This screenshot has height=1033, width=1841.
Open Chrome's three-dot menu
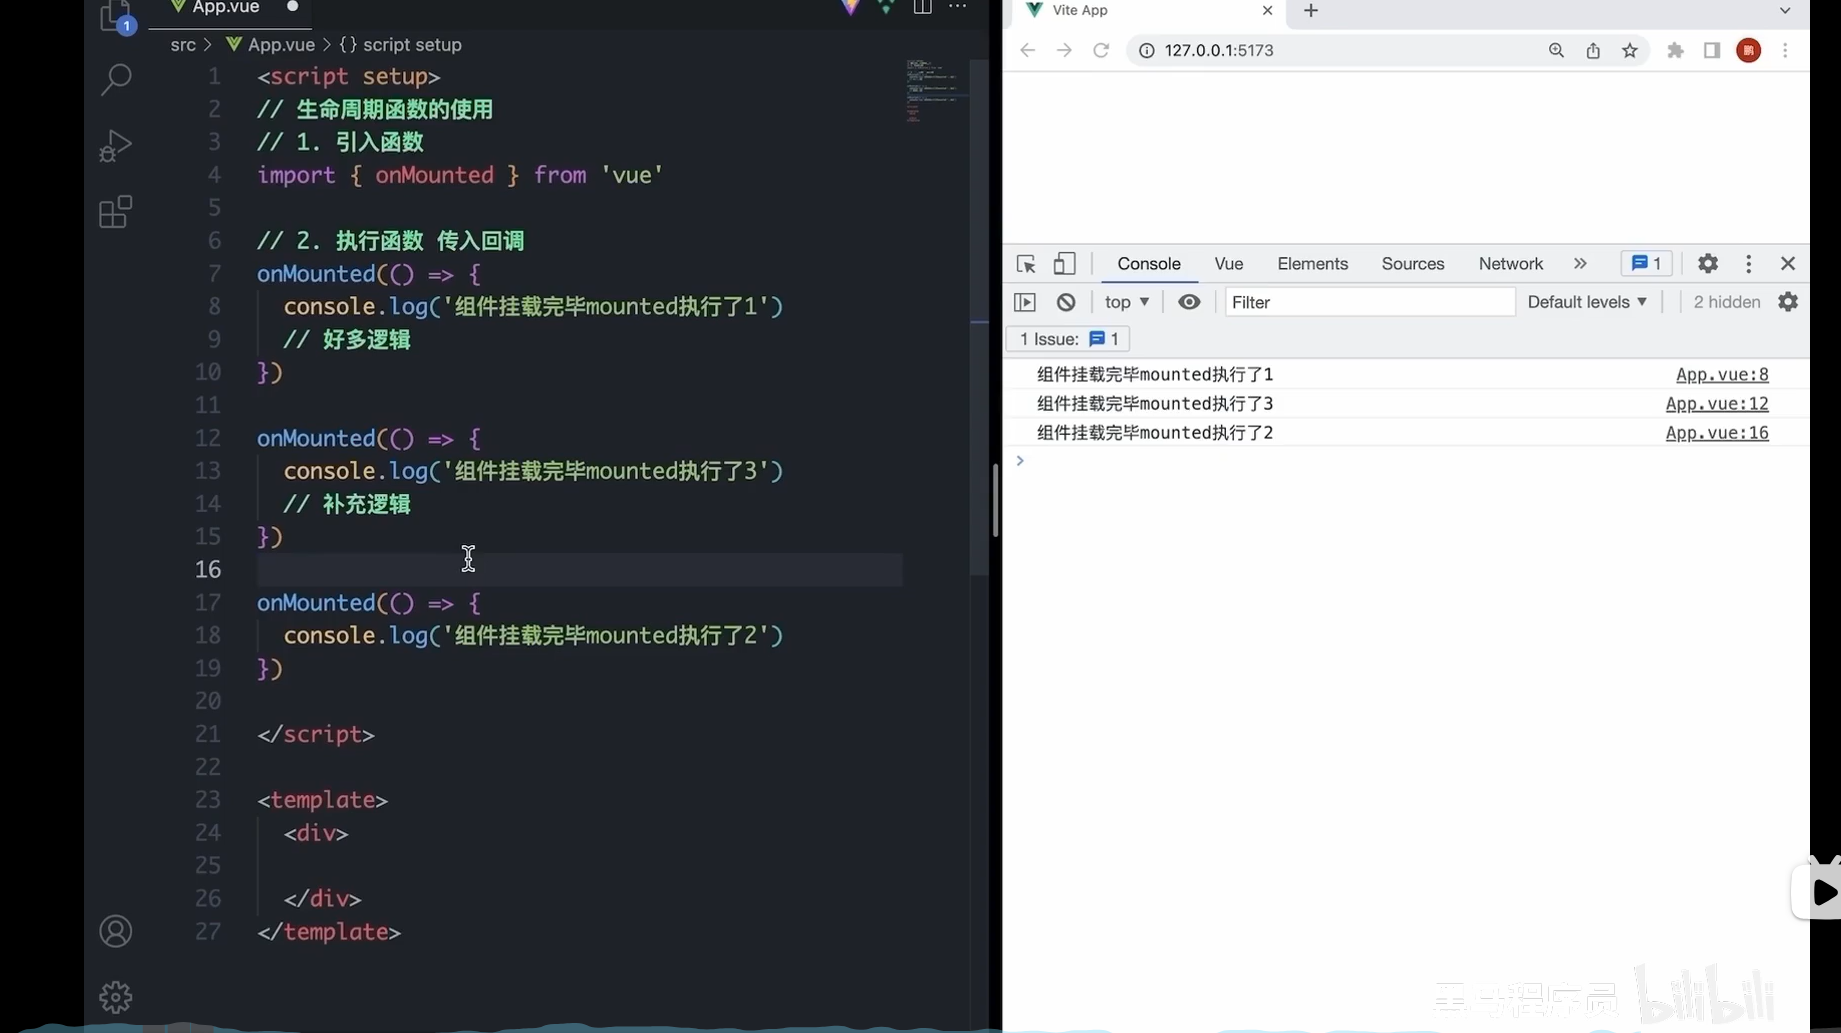pyautogui.click(x=1785, y=50)
